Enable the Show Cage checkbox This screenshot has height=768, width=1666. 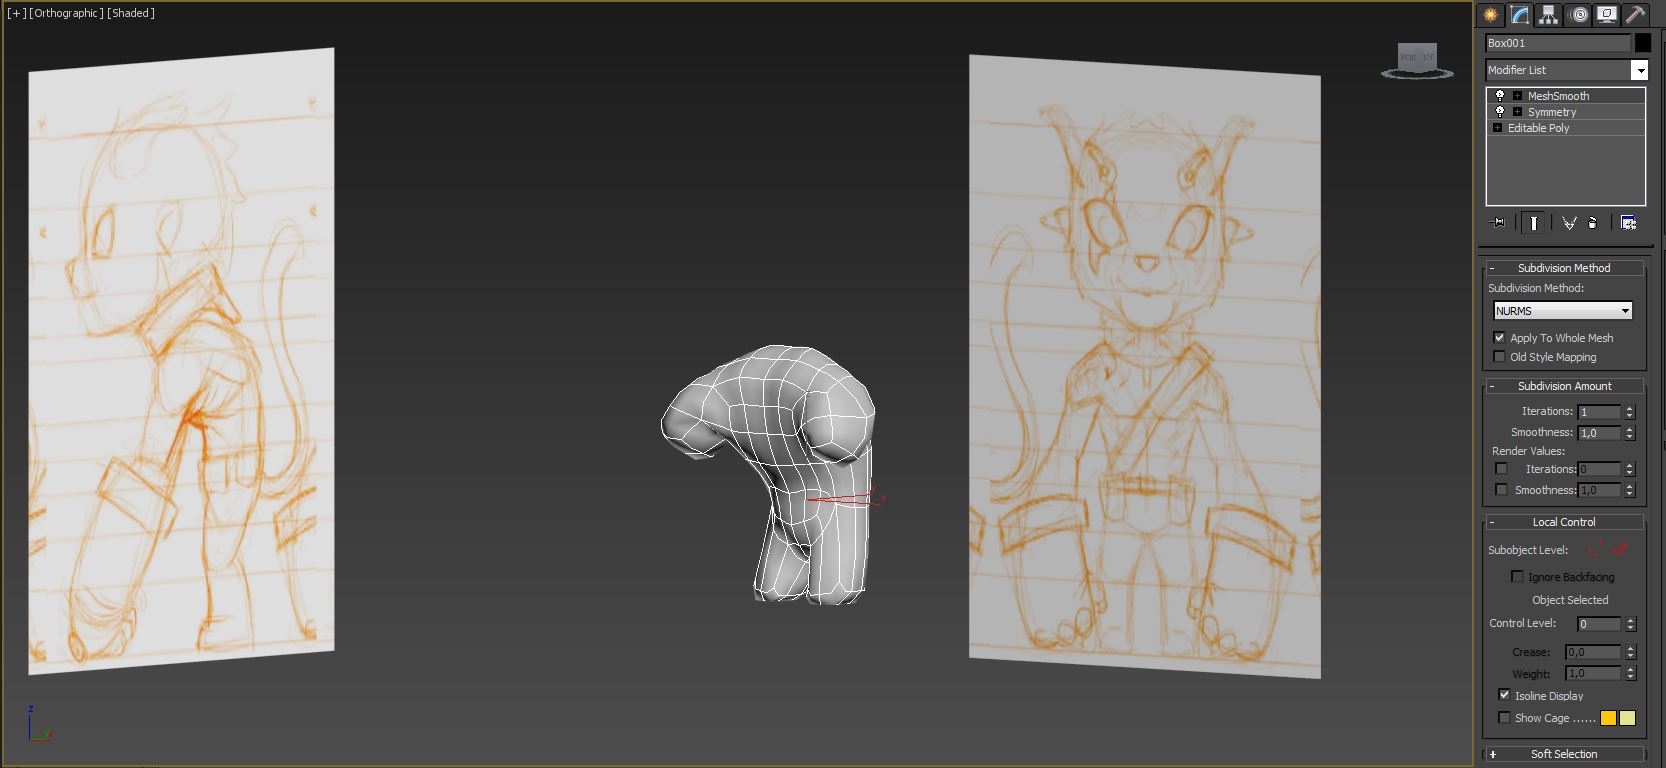point(1504,718)
